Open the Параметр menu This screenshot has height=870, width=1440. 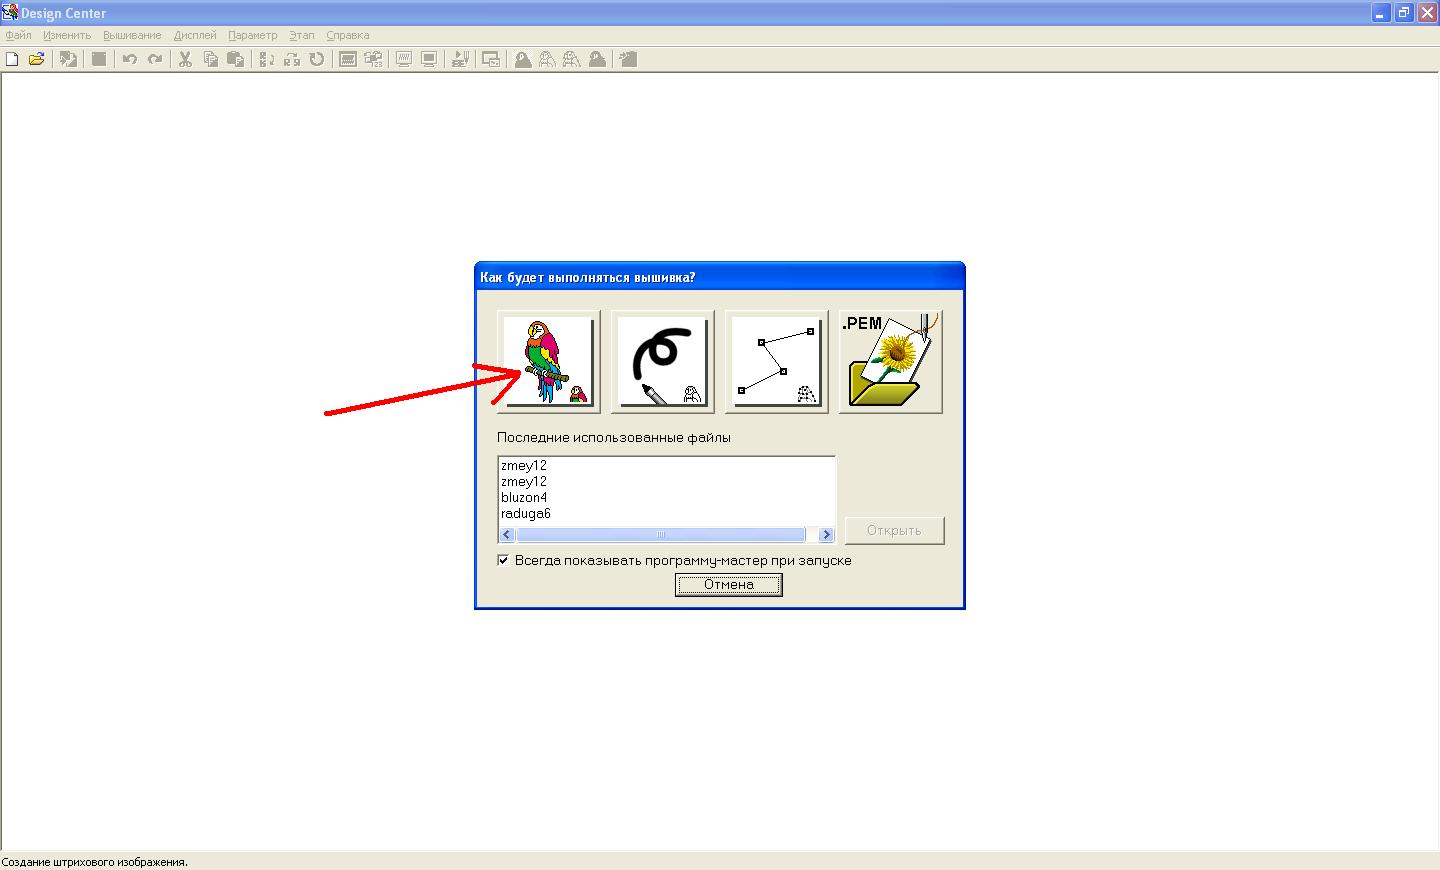point(252,35)
